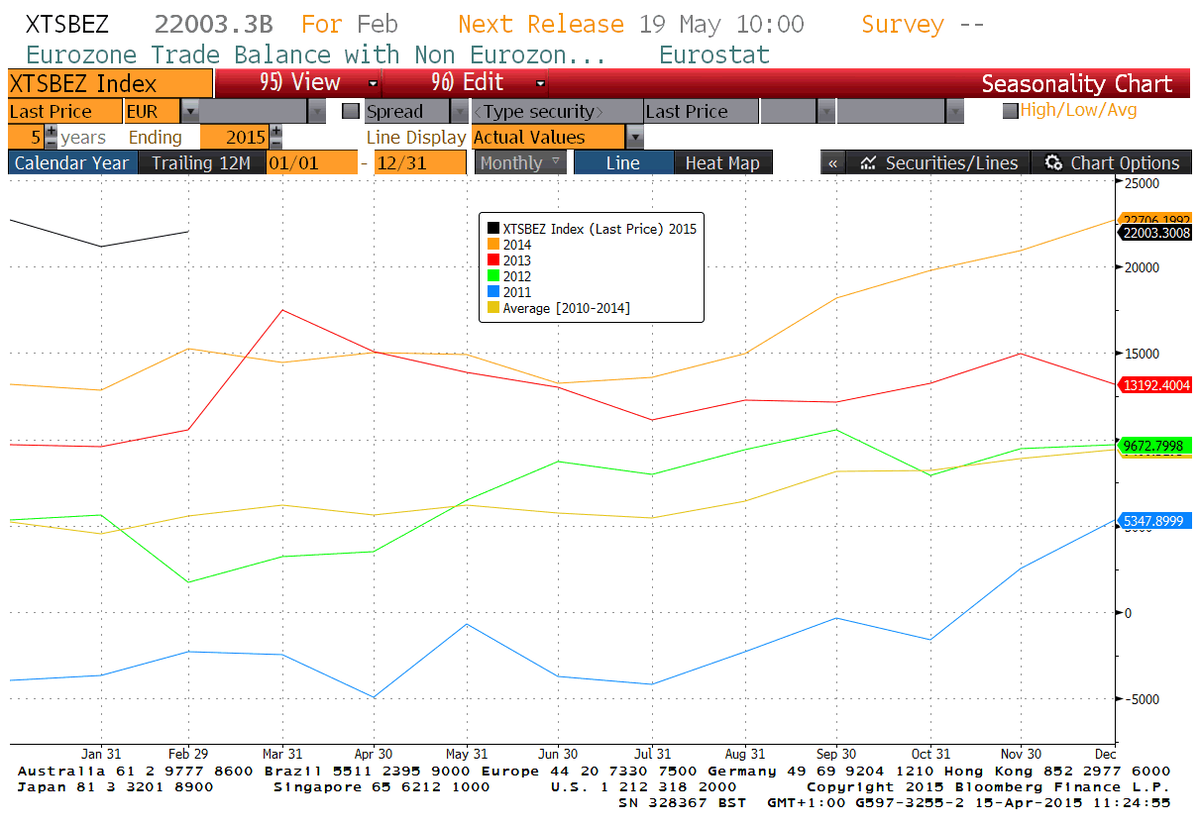Click the 01/01 start date field
Image resolution: width=1200 pixels, height=826 pixels.
point(312,163)
